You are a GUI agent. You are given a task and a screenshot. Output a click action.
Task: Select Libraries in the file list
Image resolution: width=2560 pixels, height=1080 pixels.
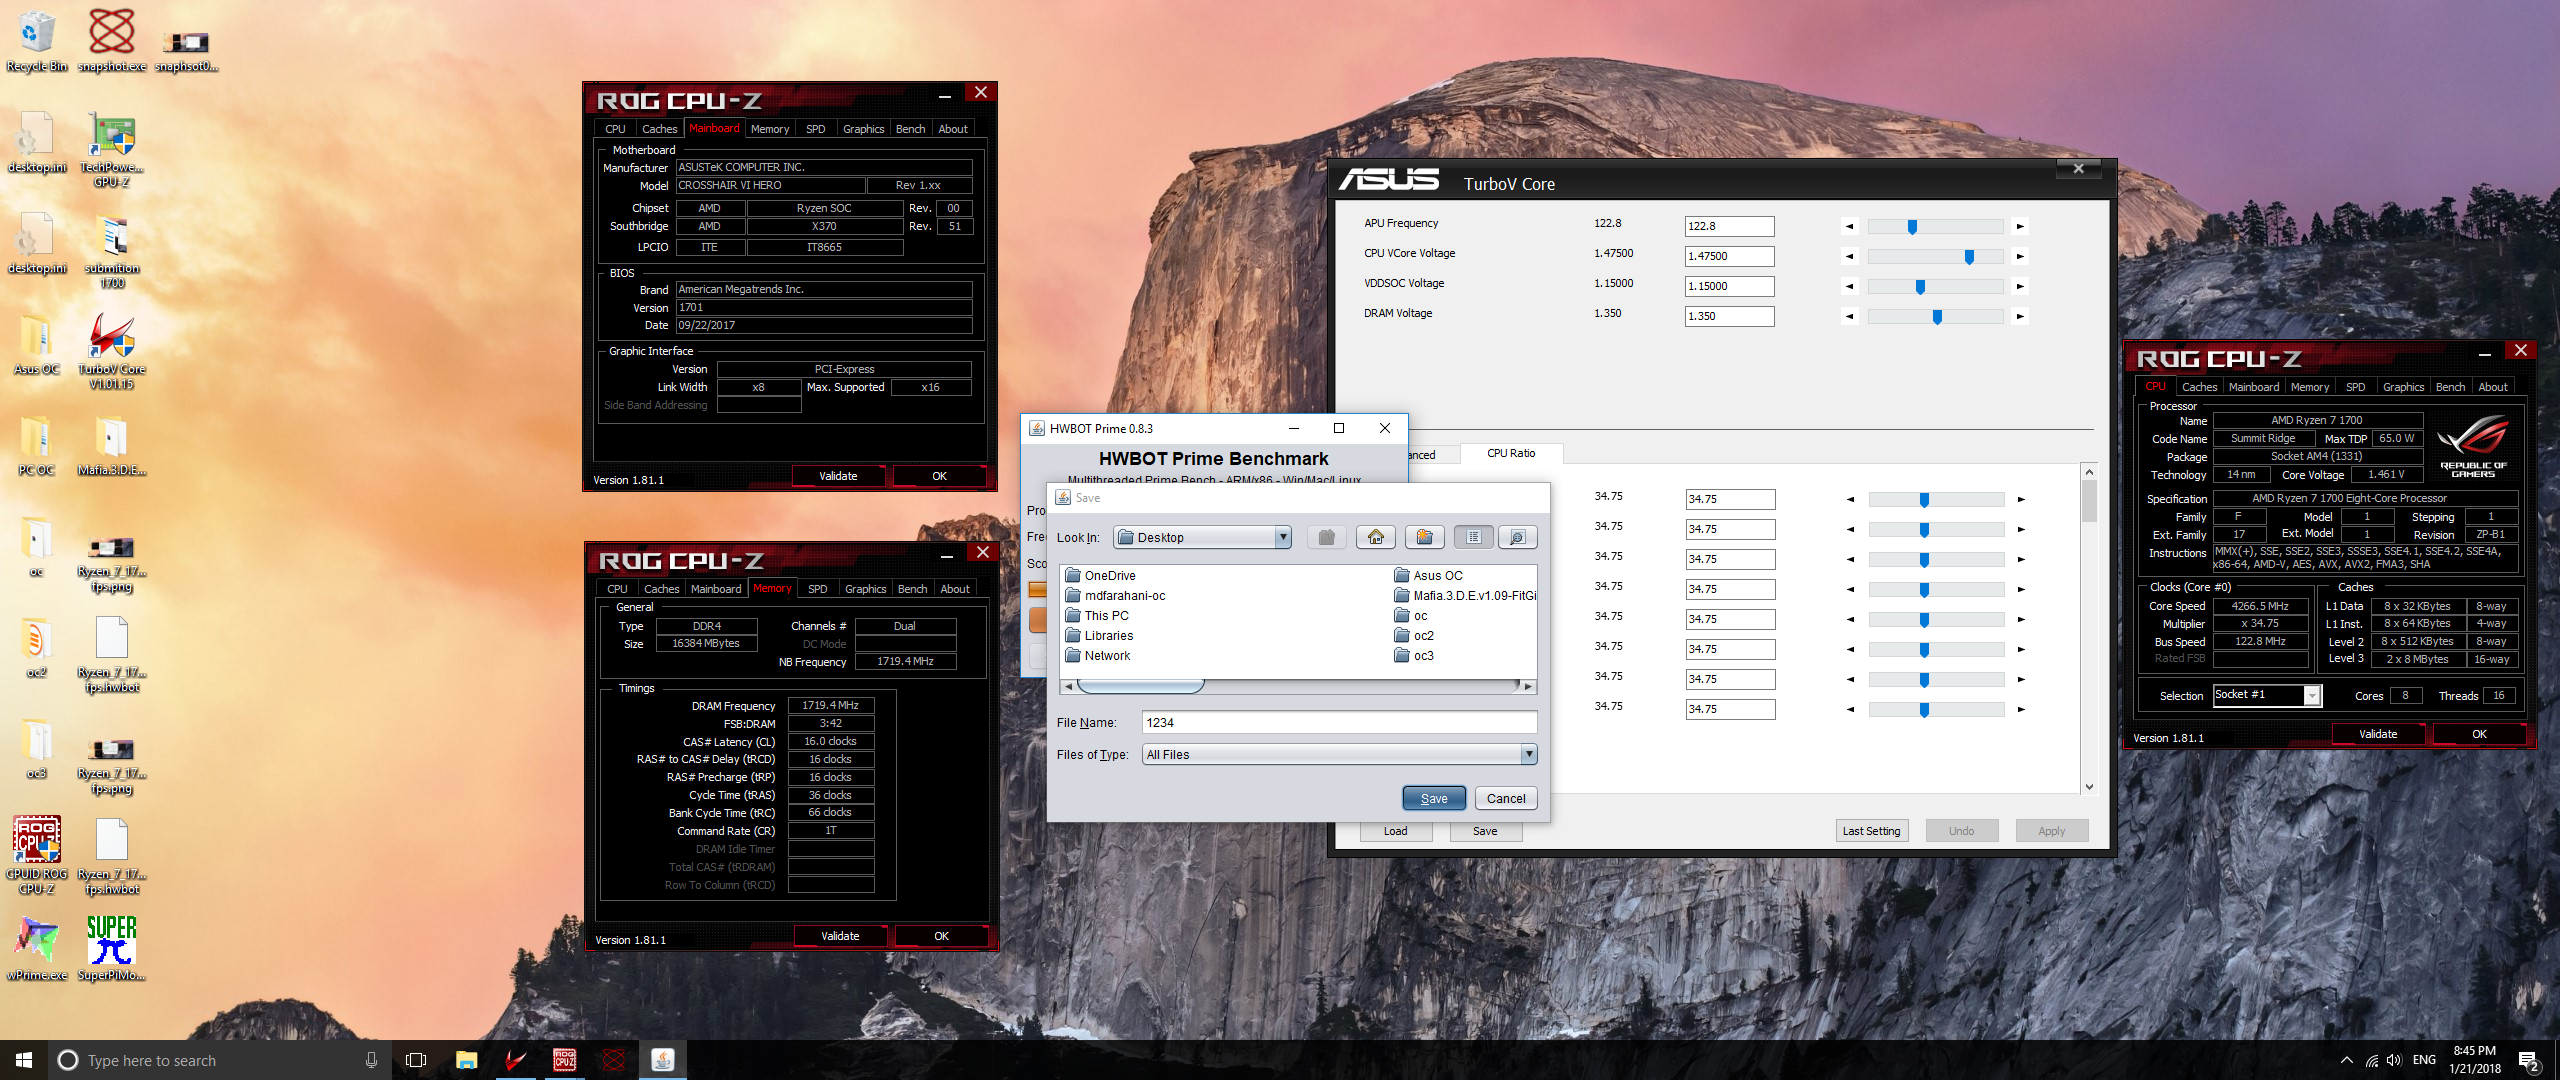pos(1099,635)
